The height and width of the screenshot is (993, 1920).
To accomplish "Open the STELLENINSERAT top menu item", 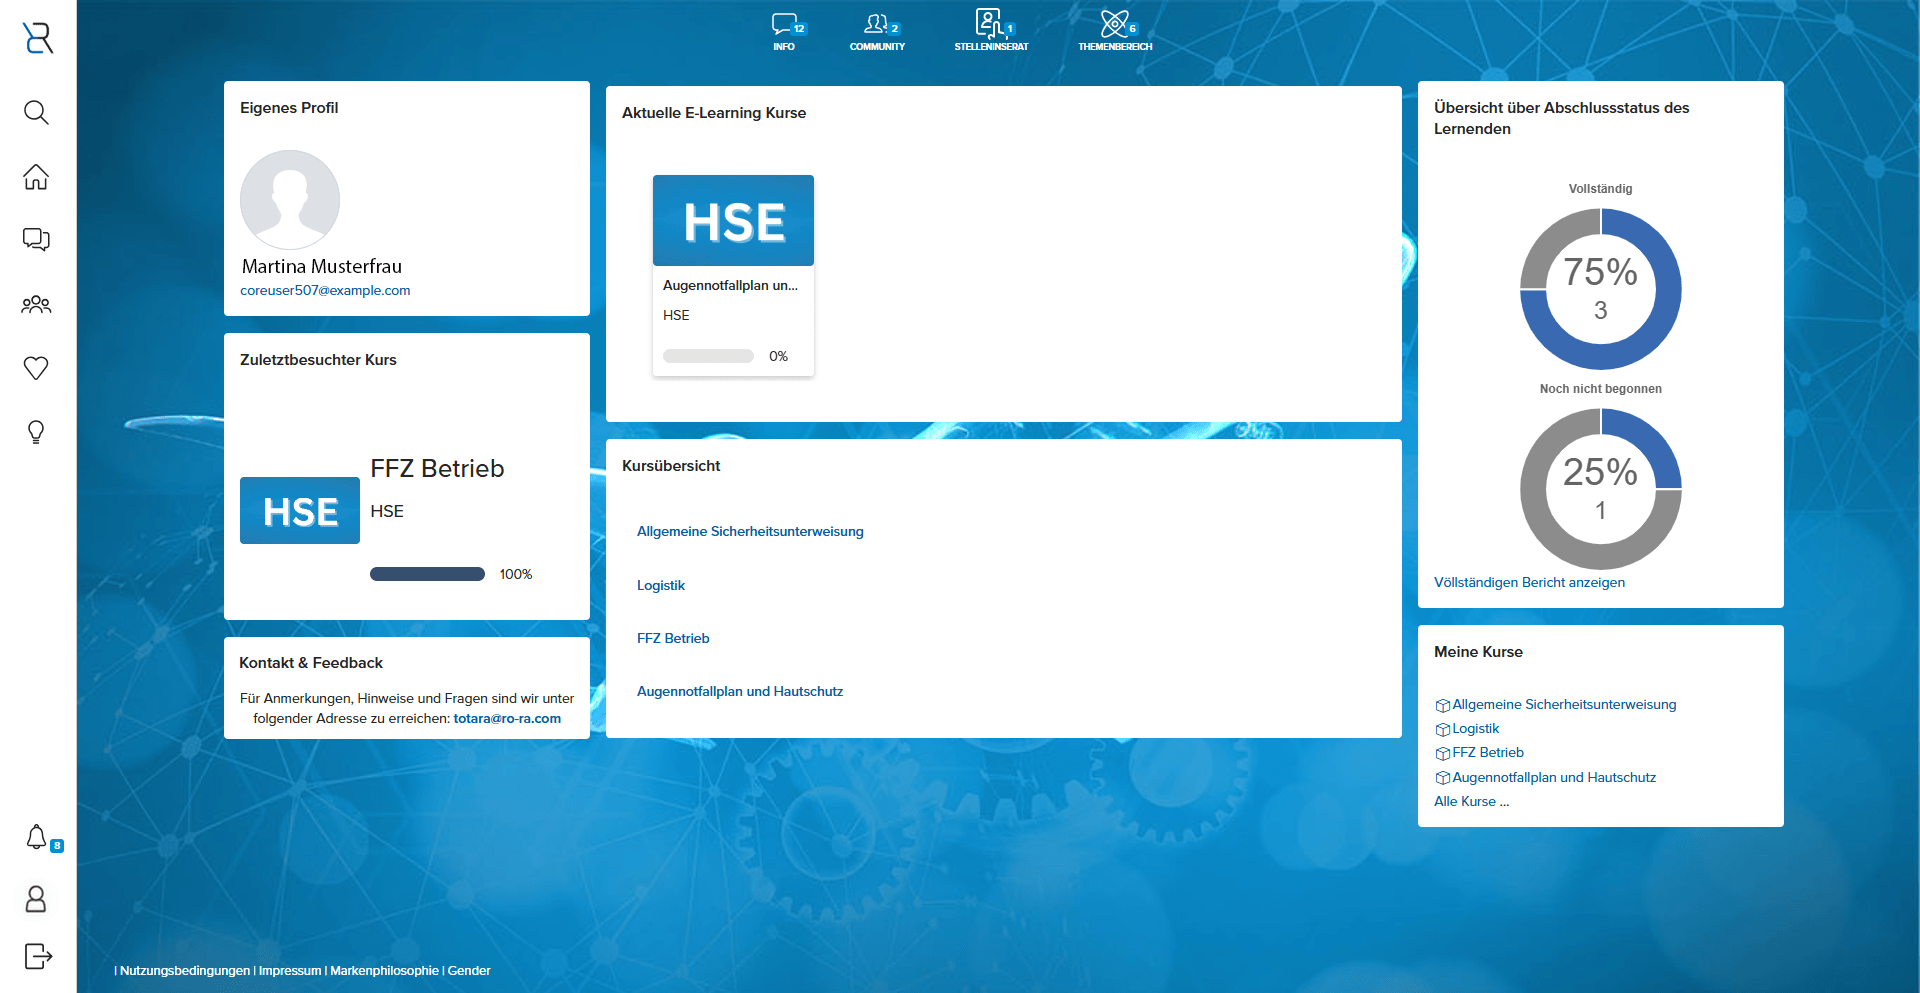I will (x=991, y=31).
